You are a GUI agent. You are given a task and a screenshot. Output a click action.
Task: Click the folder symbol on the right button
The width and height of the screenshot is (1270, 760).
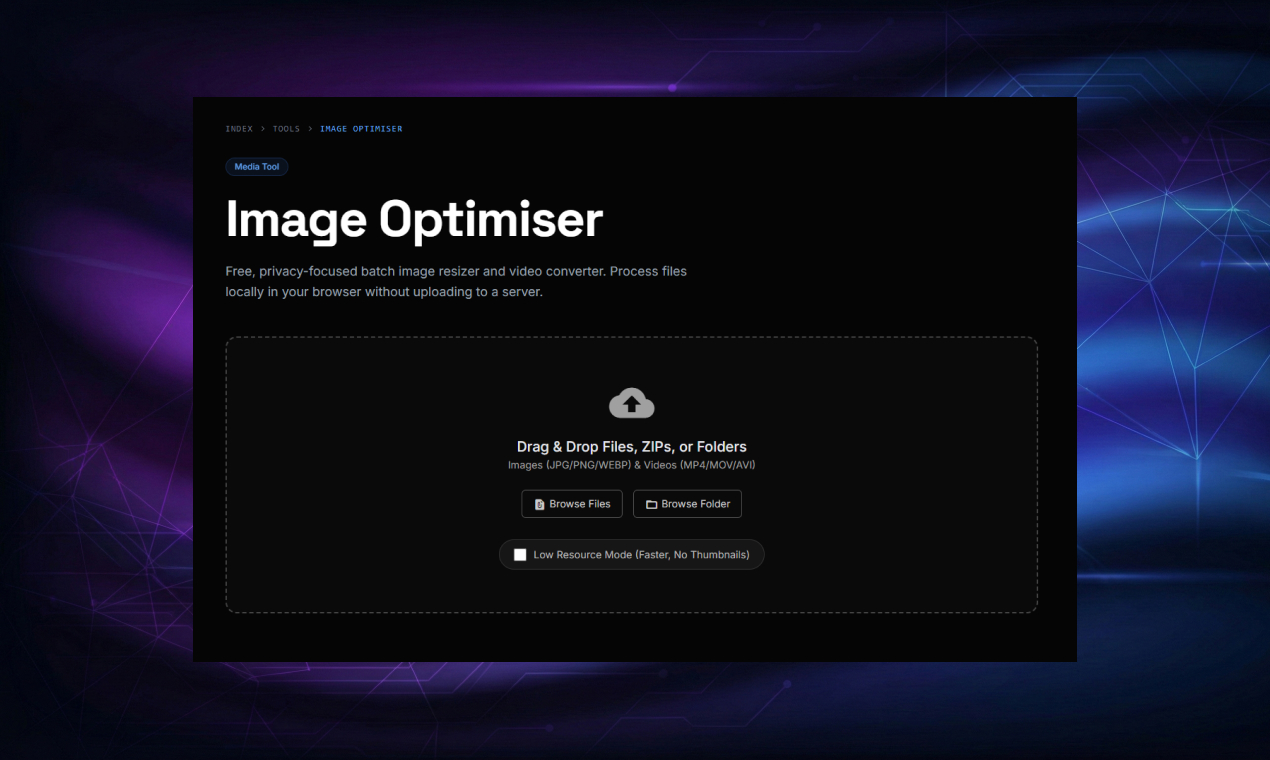click(652, 503)
